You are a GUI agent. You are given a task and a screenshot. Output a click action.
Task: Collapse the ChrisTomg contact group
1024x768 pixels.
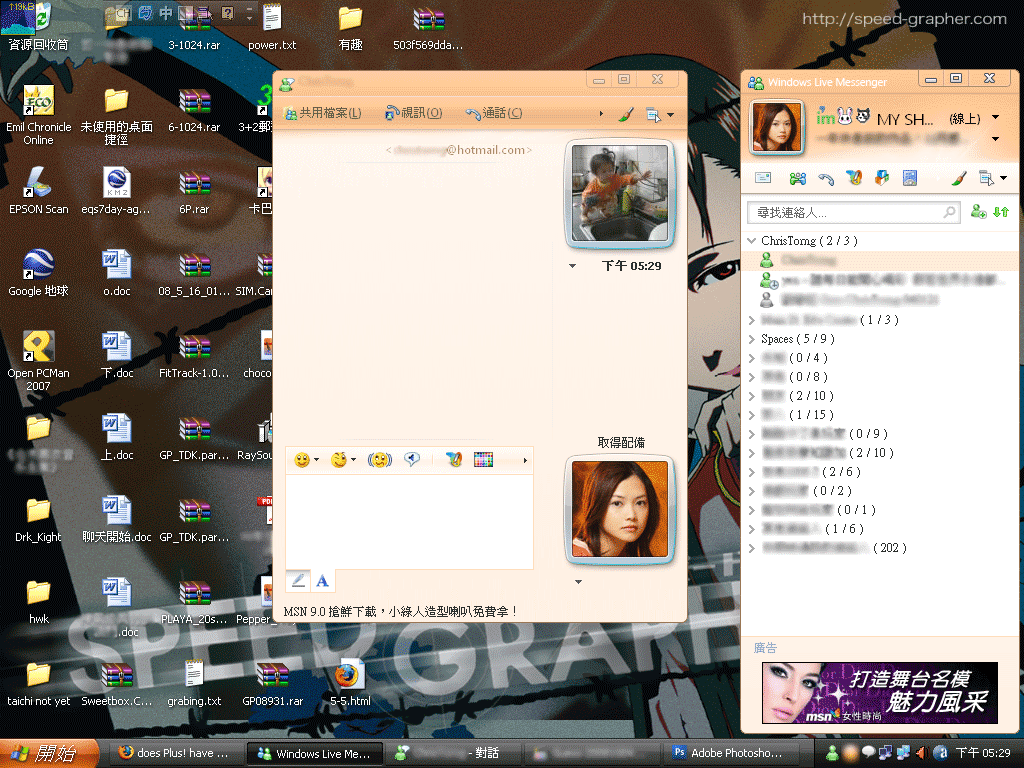pyautogui.click(x=752, y=241)
